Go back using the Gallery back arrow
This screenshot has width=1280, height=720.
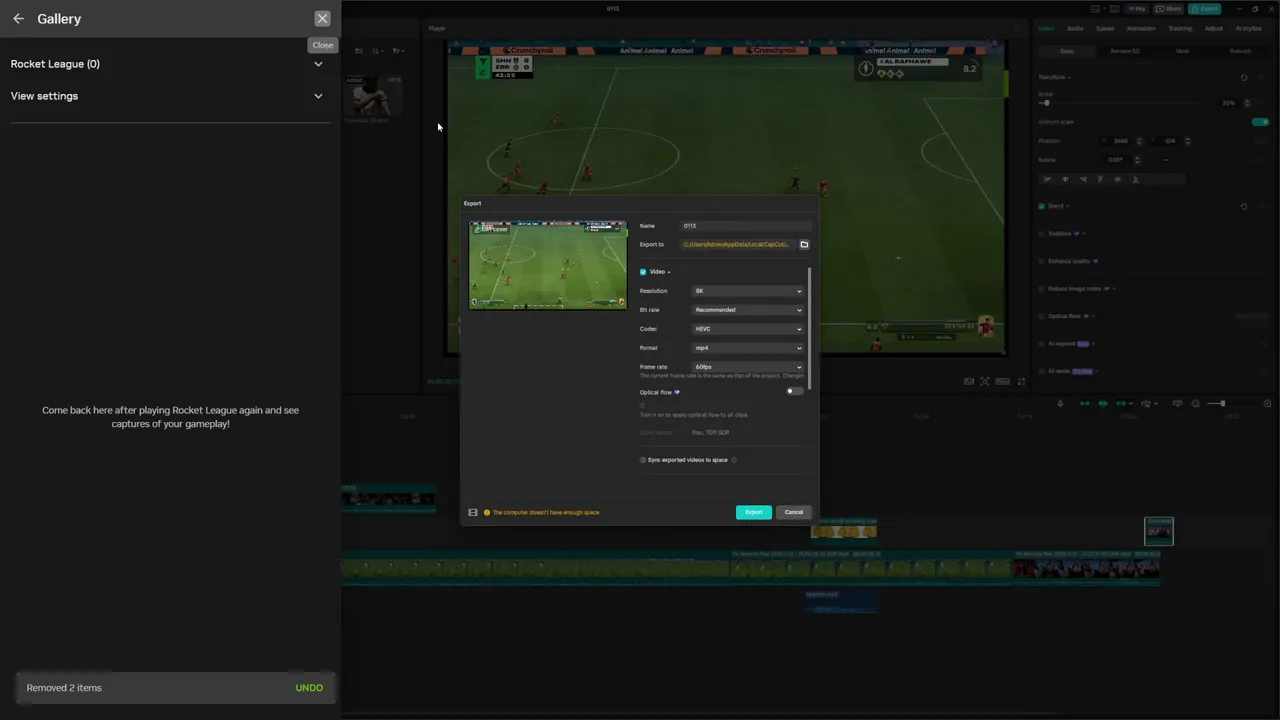coord(18,19)
